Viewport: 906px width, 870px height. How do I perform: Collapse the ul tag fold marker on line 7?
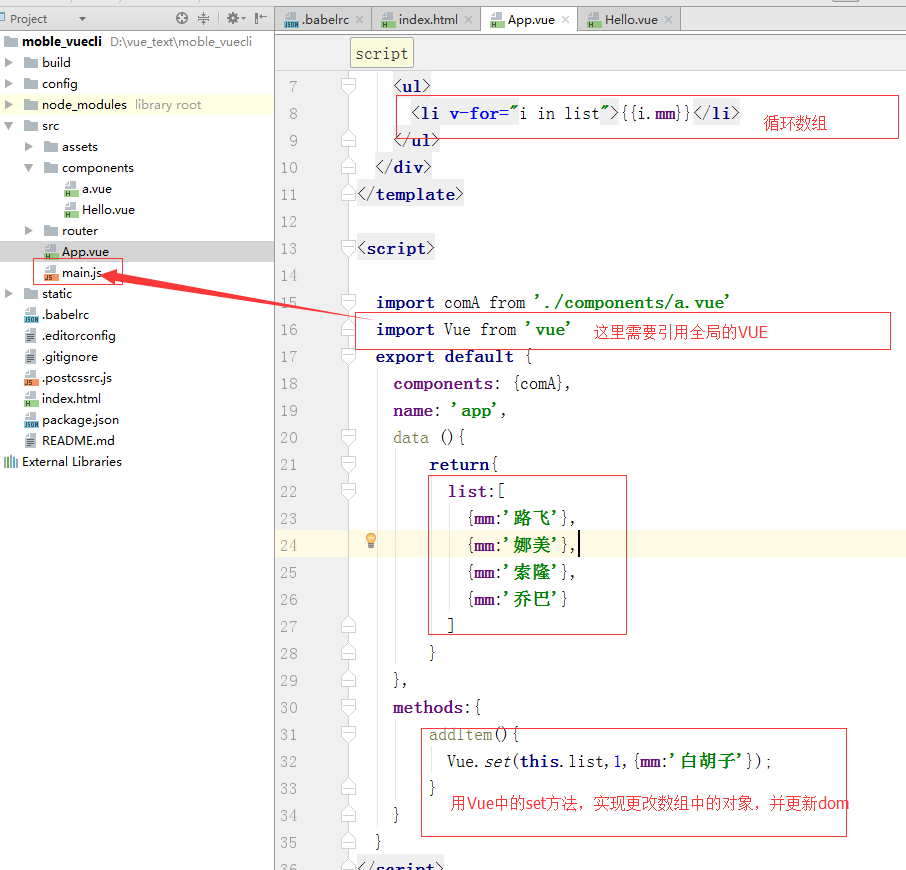(x=348, y=86)
